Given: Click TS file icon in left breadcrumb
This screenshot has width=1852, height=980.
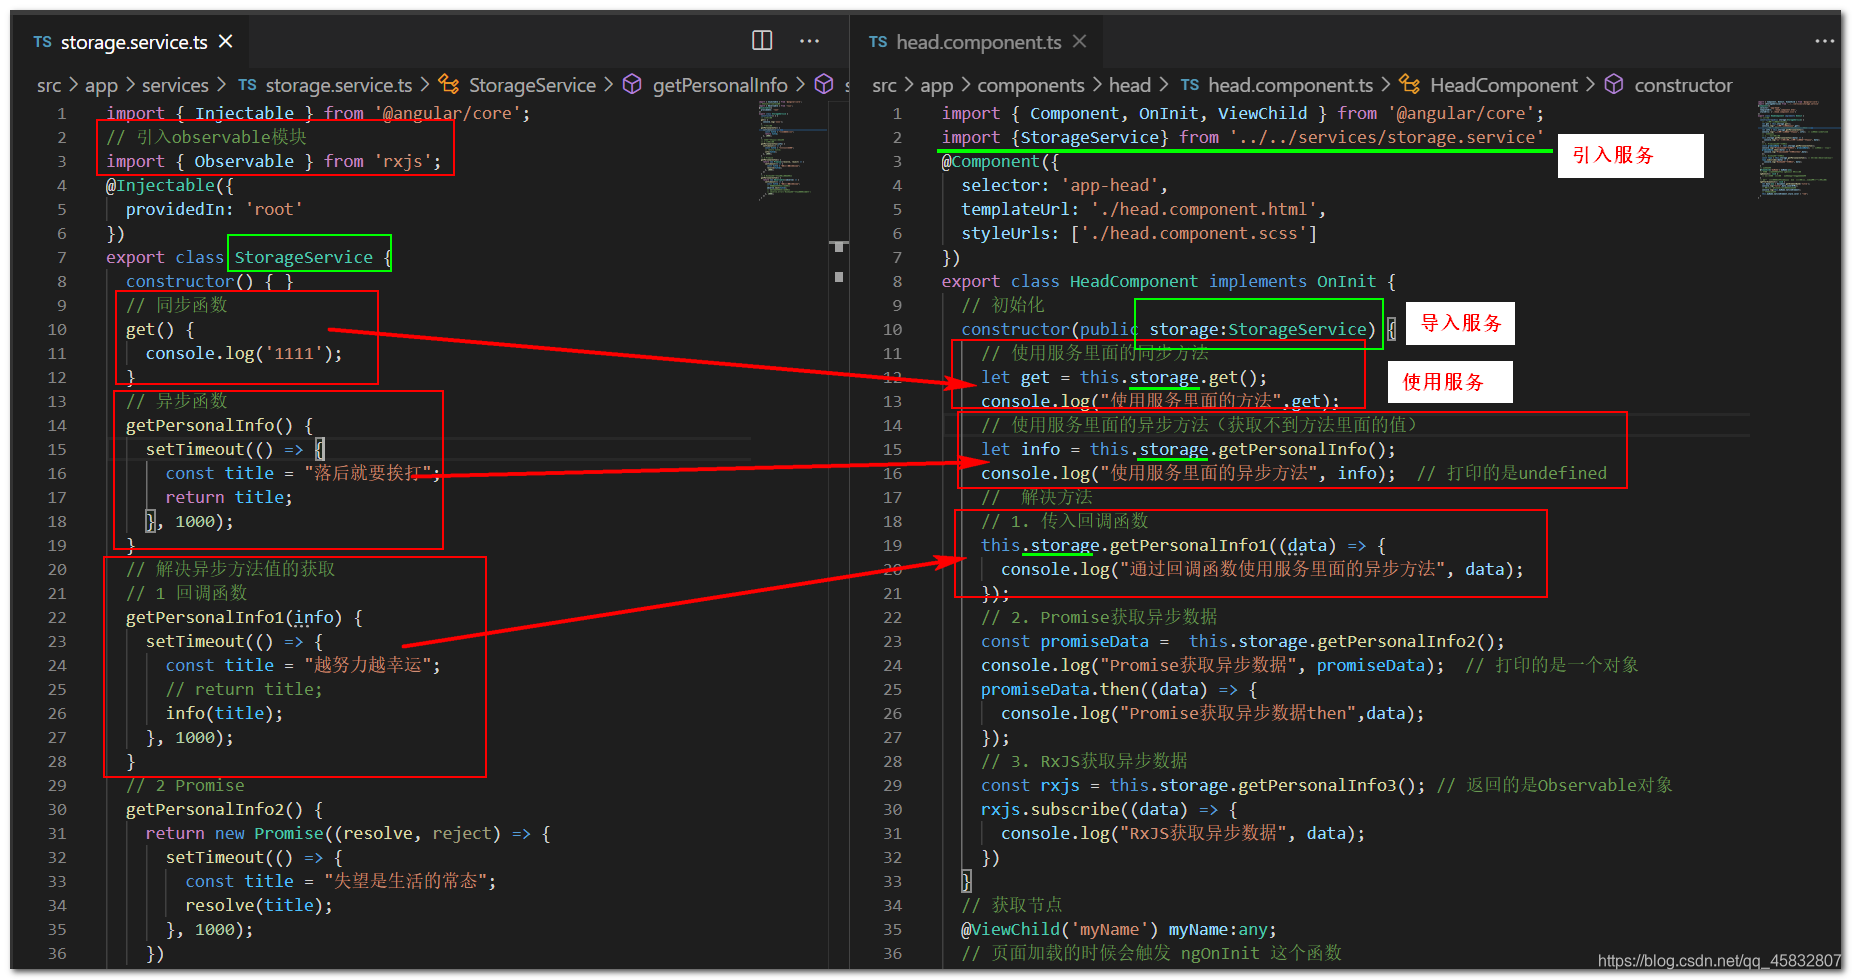Looking at the screenshot, I should 247,86.
